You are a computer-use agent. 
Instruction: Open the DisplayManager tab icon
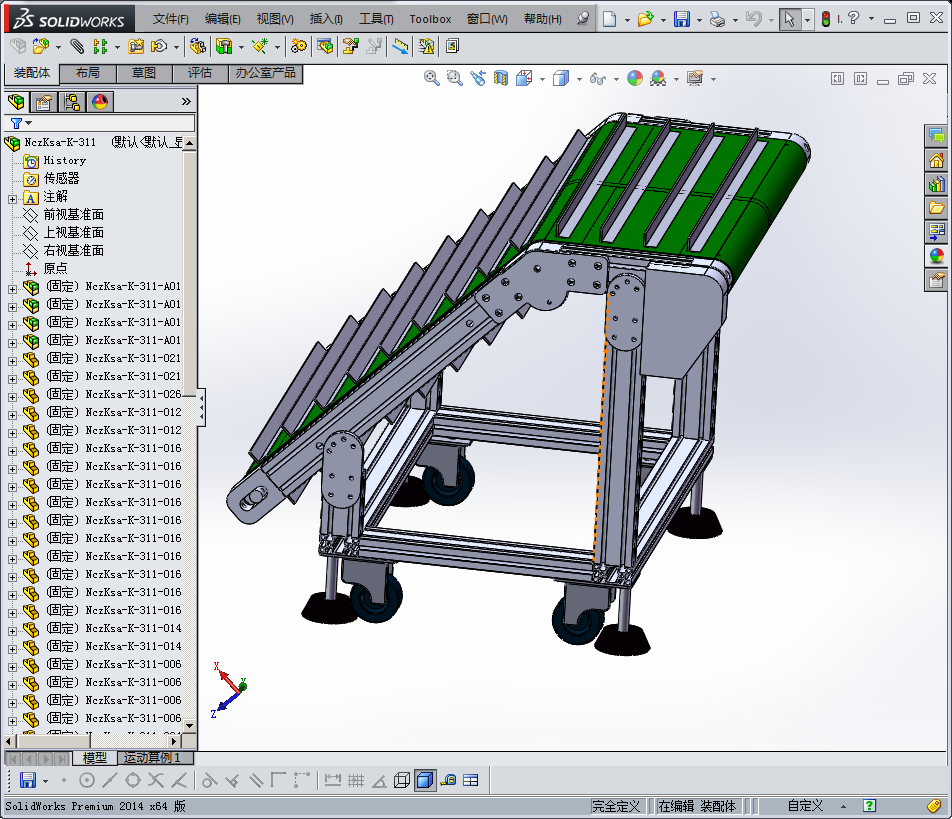point(100,101)
